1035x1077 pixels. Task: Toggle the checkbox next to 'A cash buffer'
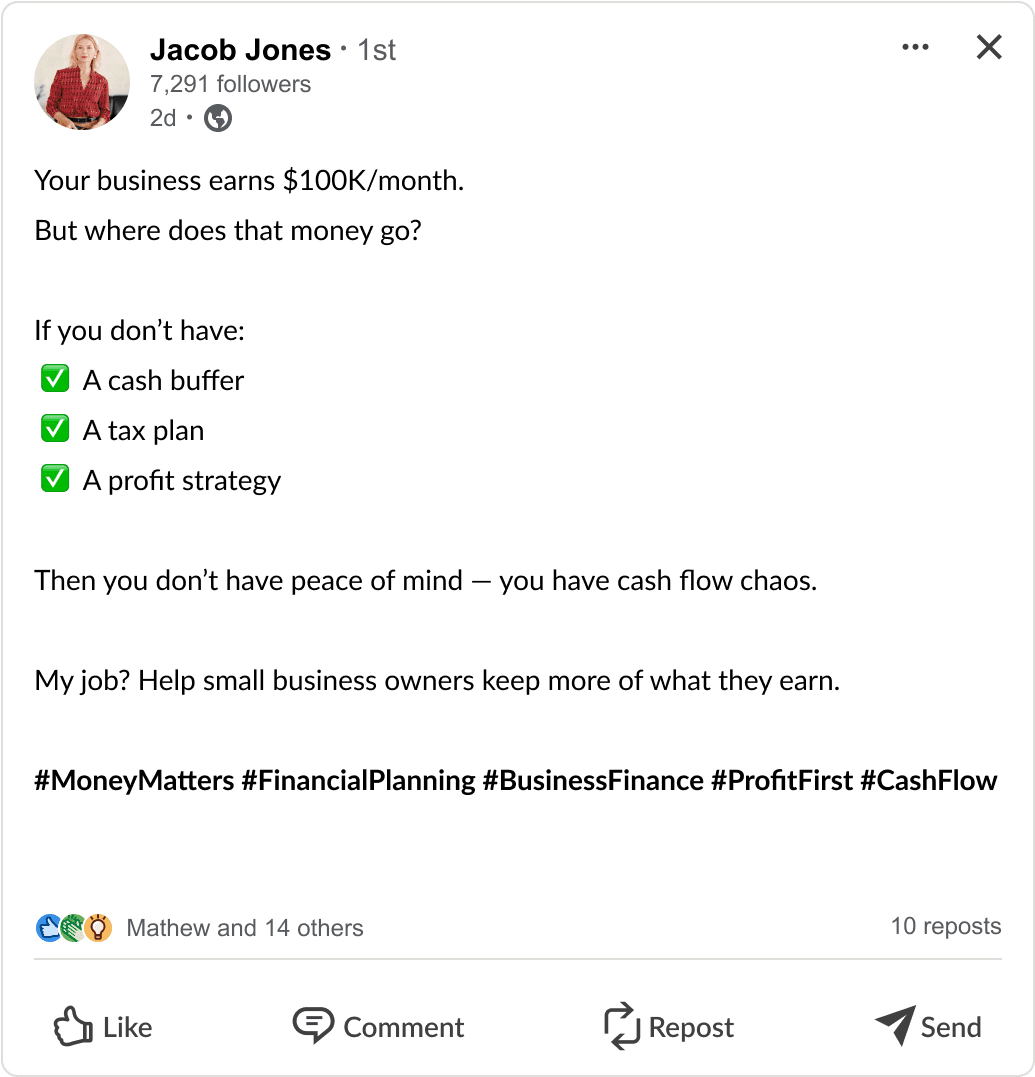click(54, 378)
